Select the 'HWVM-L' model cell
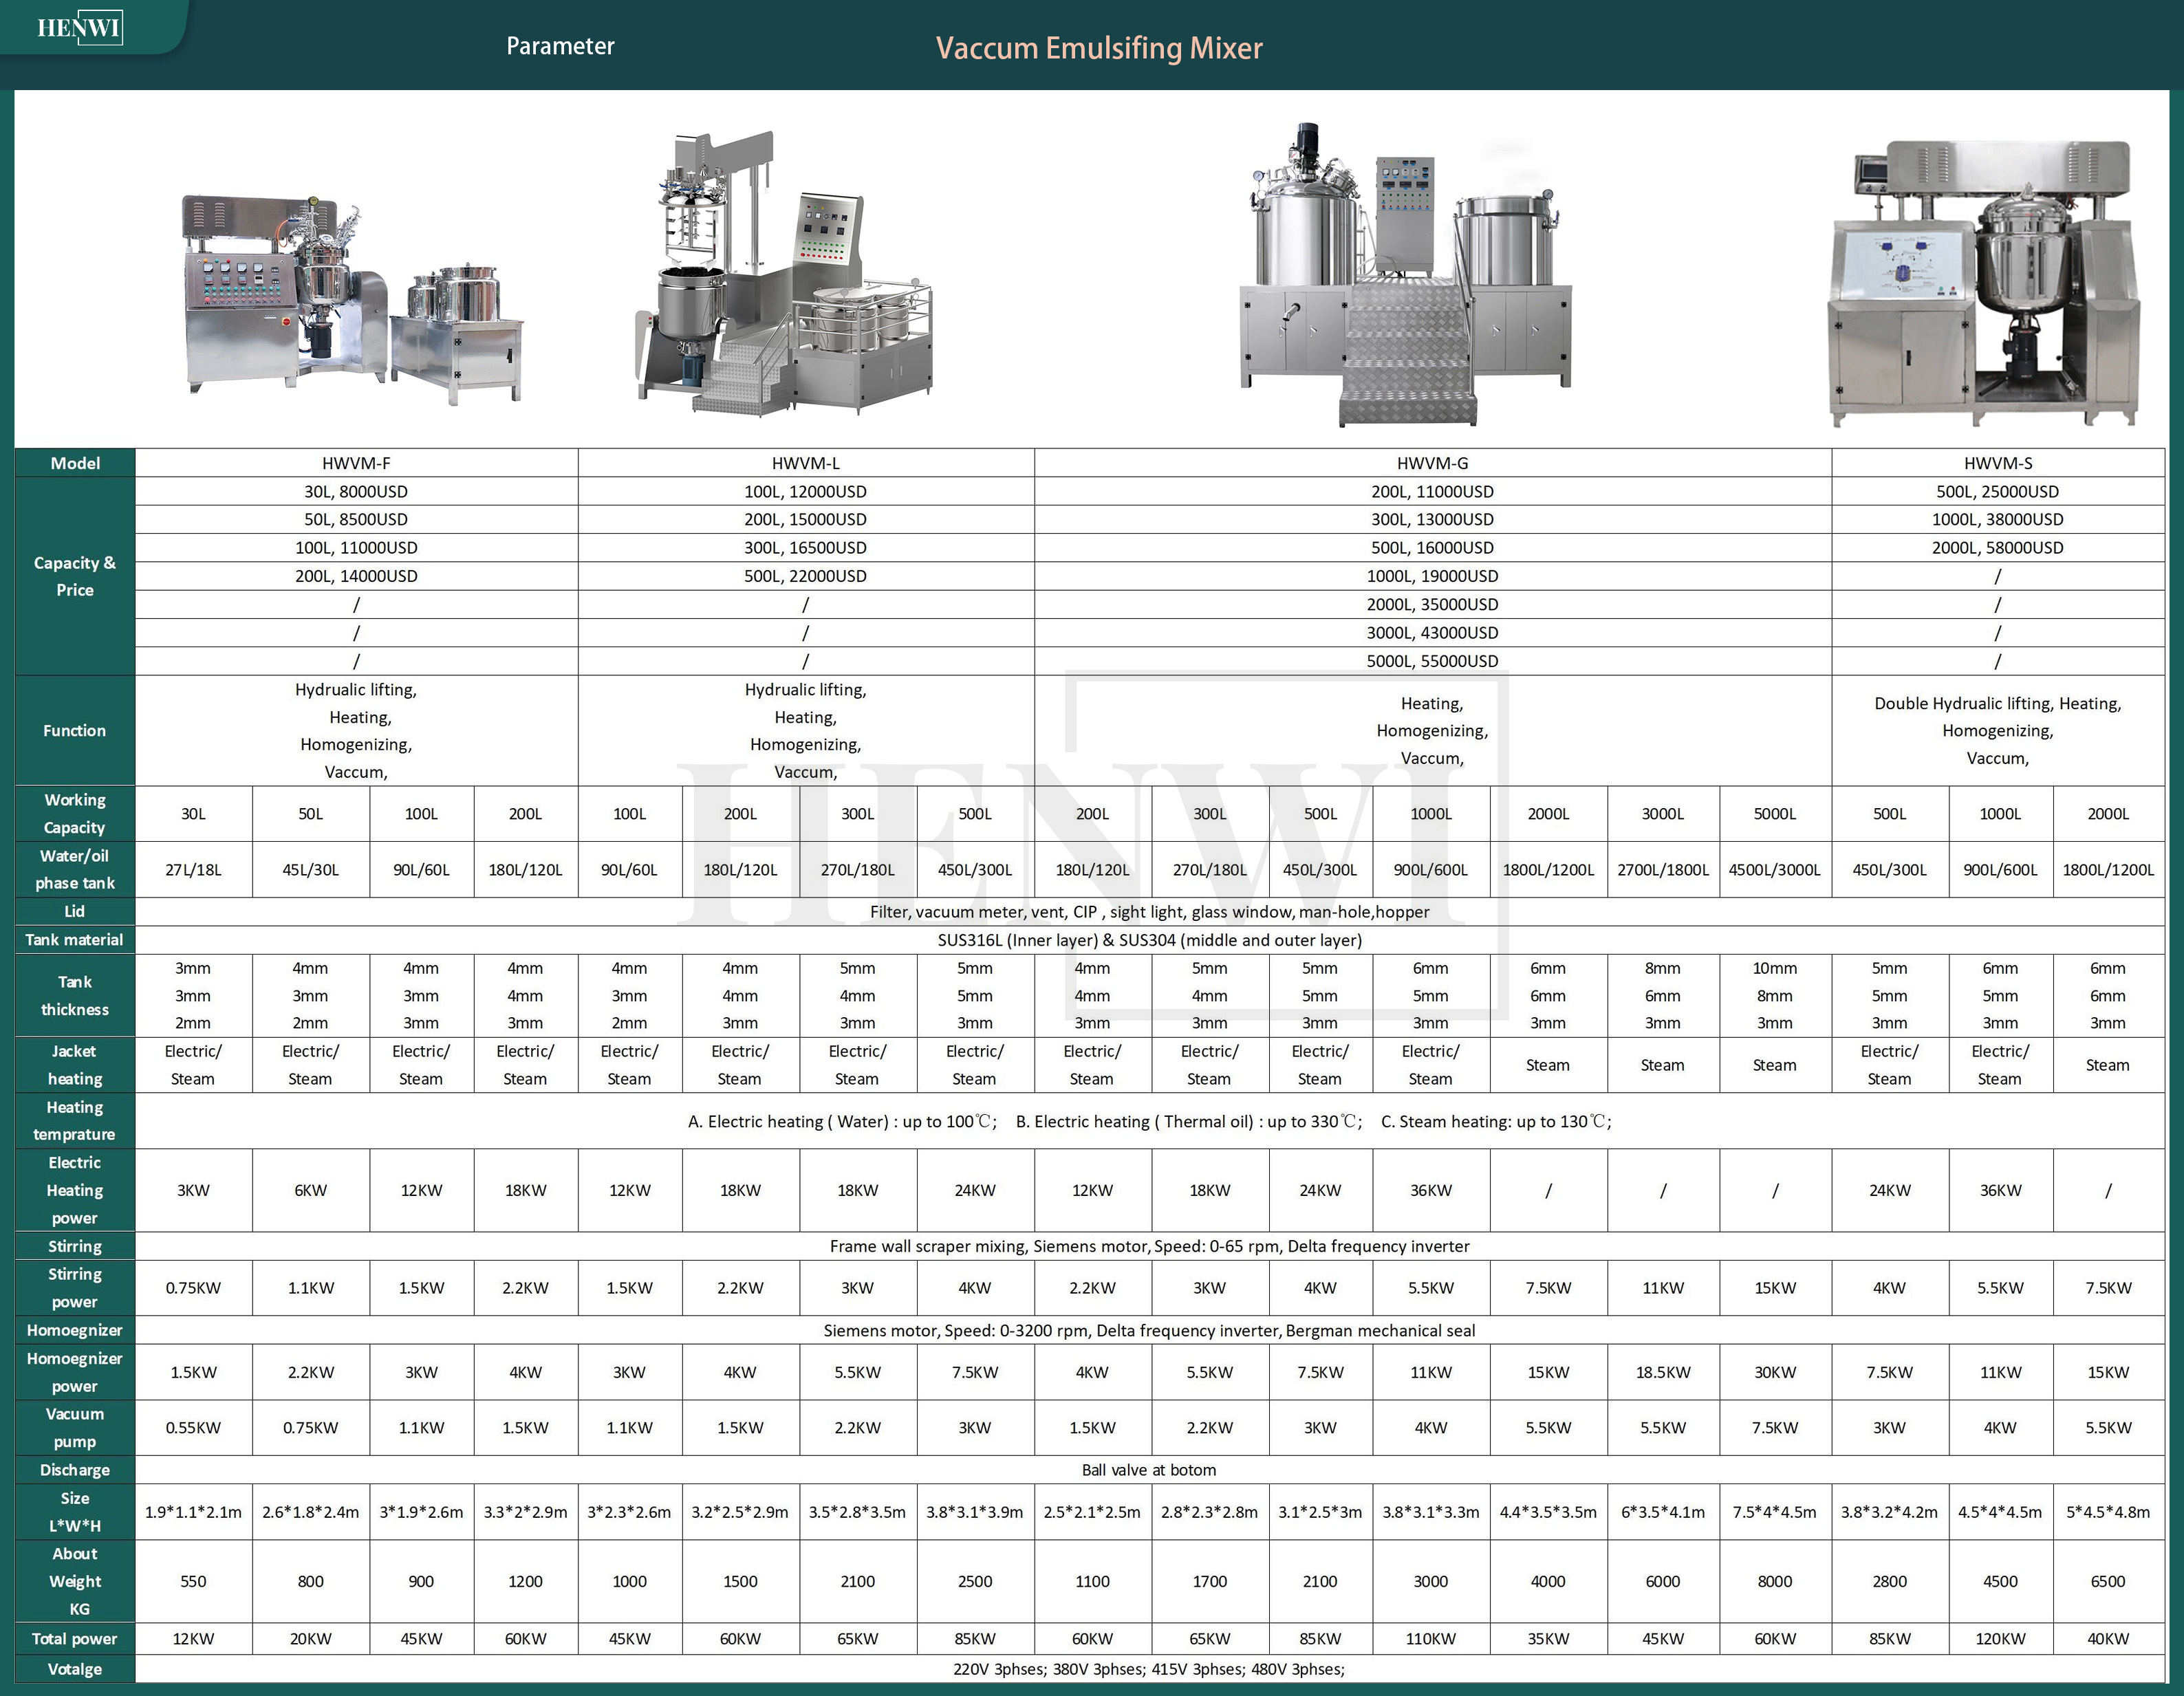 tap(806, 463)
